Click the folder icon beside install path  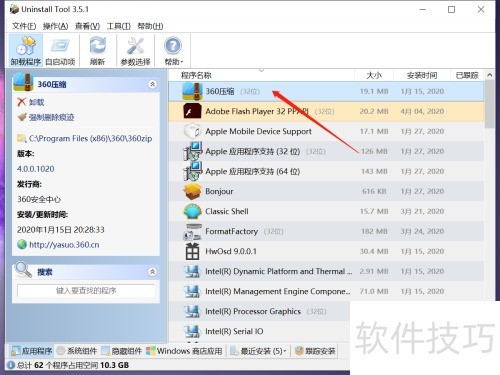pos(22,138)
